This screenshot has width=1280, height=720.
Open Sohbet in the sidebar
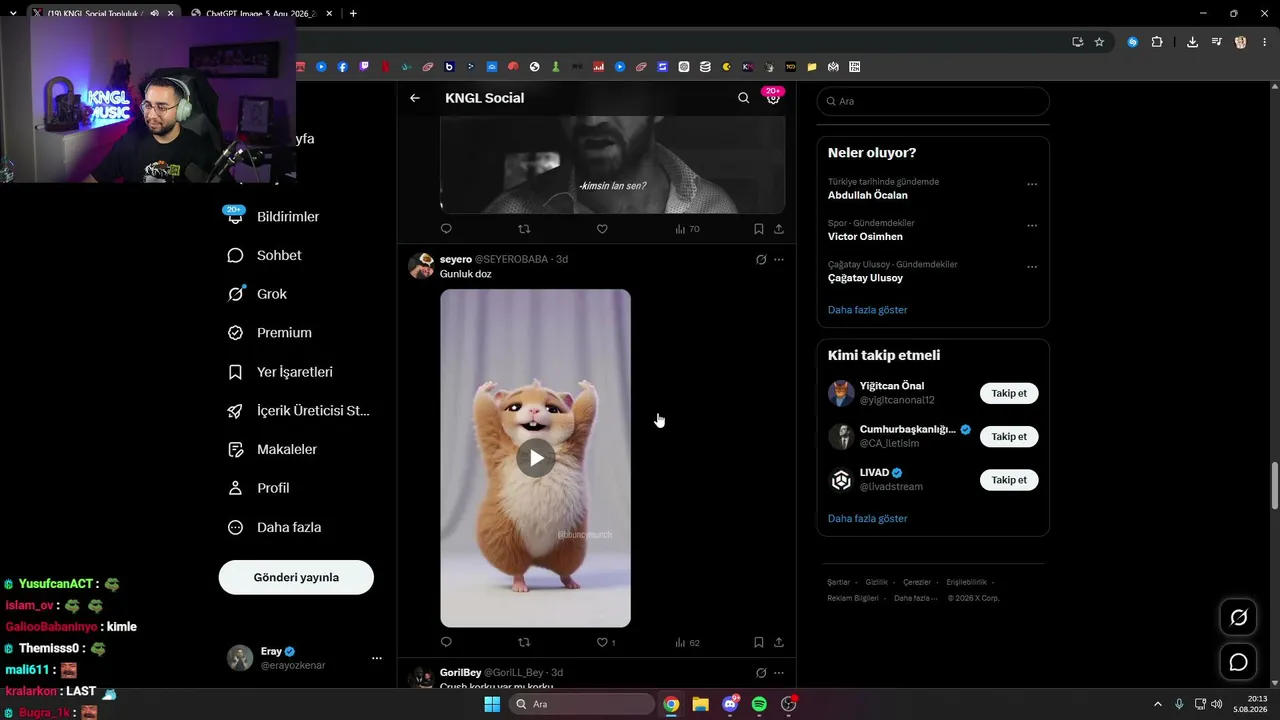(265, 255)
